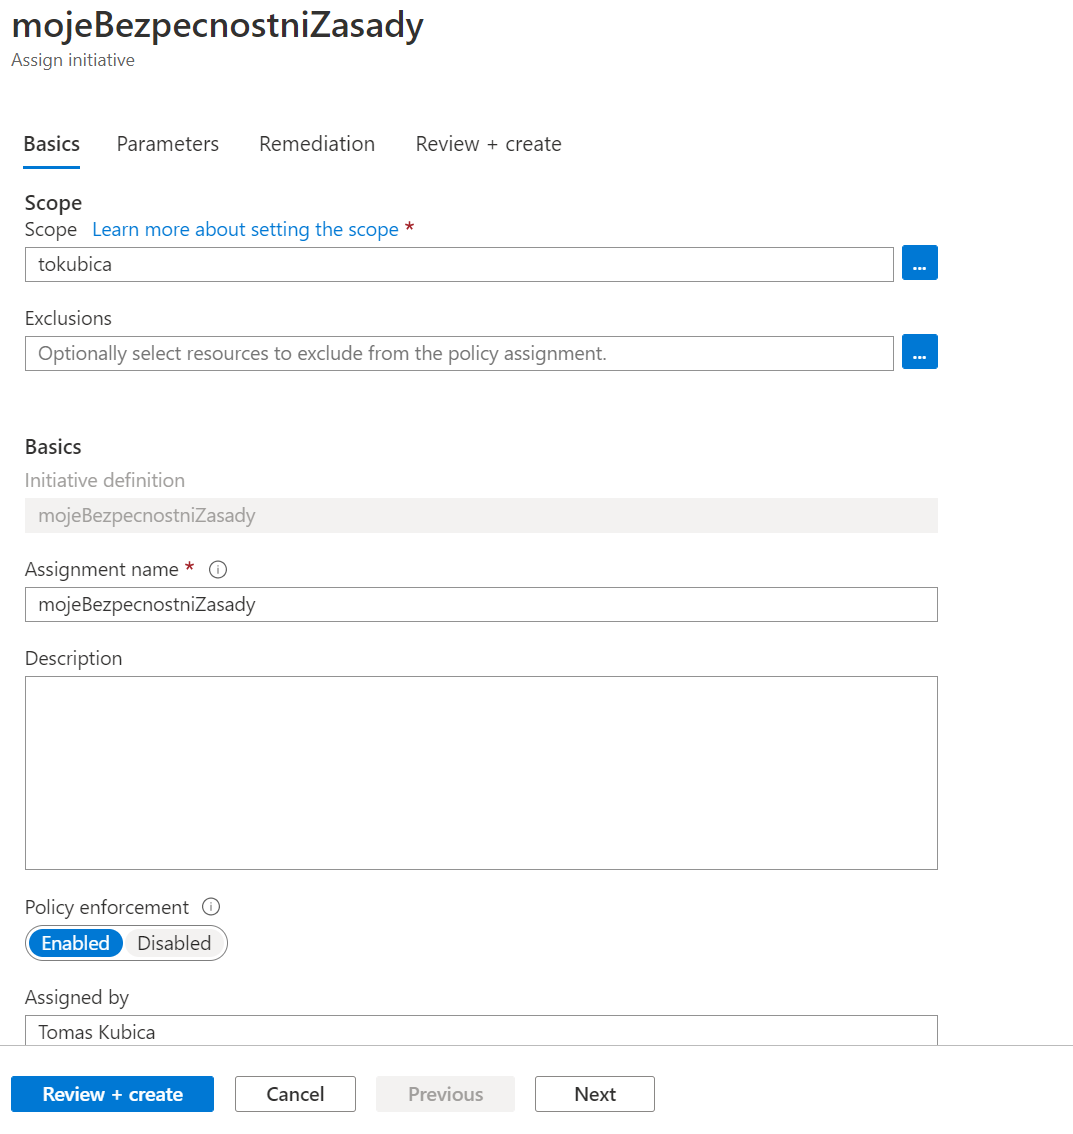Set Policy enforcement to Disabled
The height and width of the screenshot is (1134, 1073).
pyautogui.click(x=174, y=943)
